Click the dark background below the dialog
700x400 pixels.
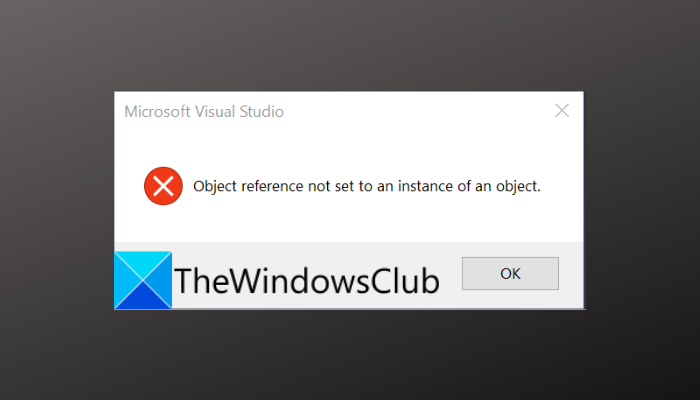(x=350, y=355)
